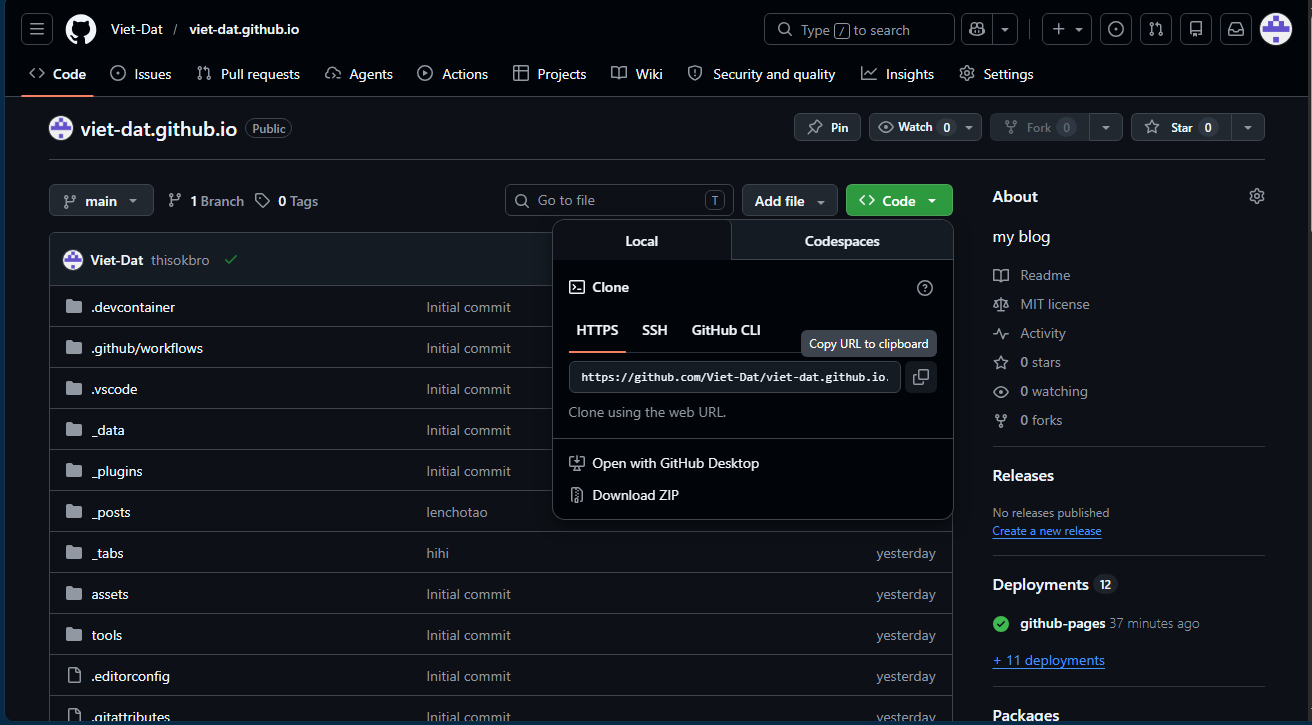The height and width of the screenshot is (725, 1312).
Task: Star this repository
Action: 1181,127
